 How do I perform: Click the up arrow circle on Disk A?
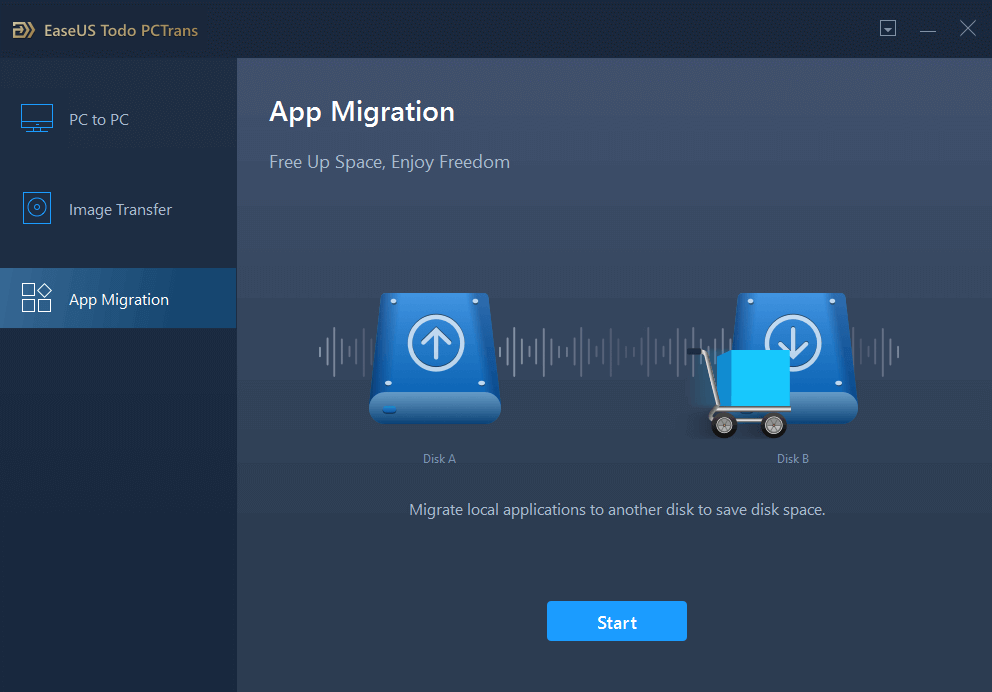pyautogui.click(x=436, y=343)
